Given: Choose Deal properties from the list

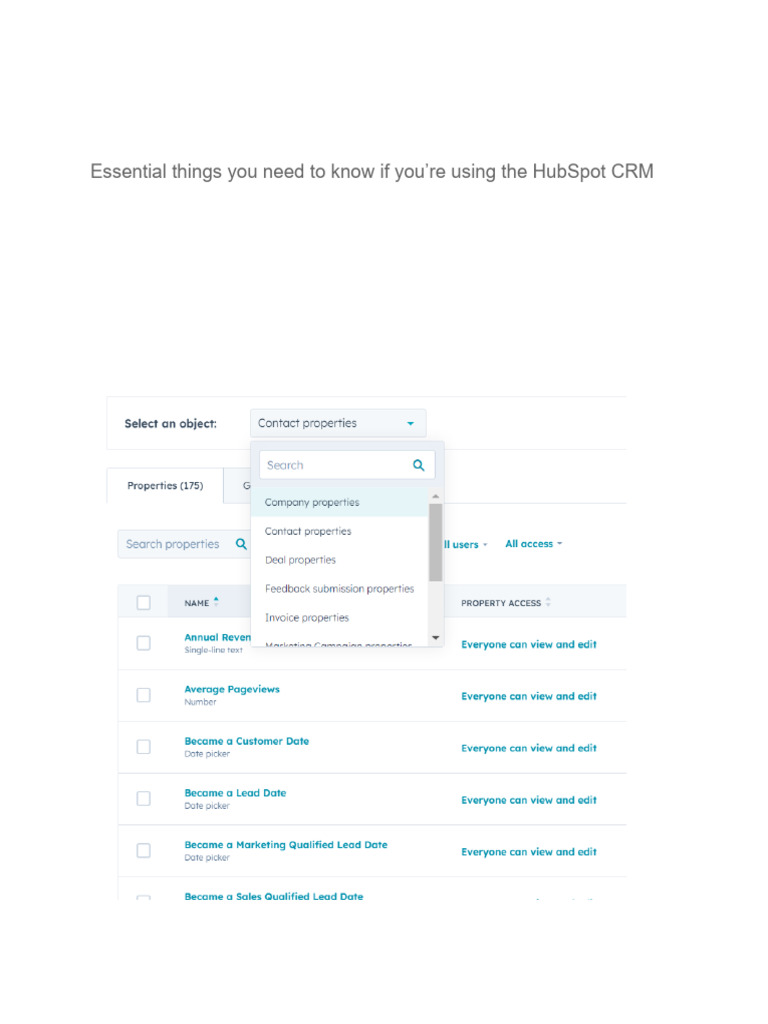Looking at the screenshot, I should (x=300, y=560).
